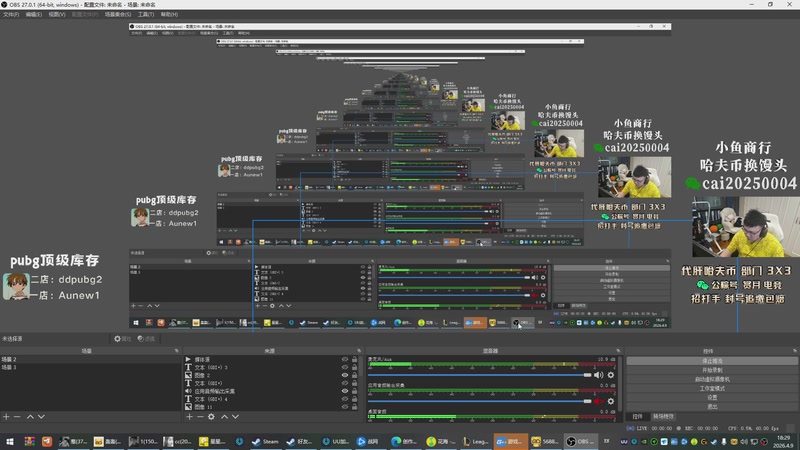This screenshot has height=450, width=800.
Task: Toggle visibility of 图像 11 source
Action: pos(345,407)
